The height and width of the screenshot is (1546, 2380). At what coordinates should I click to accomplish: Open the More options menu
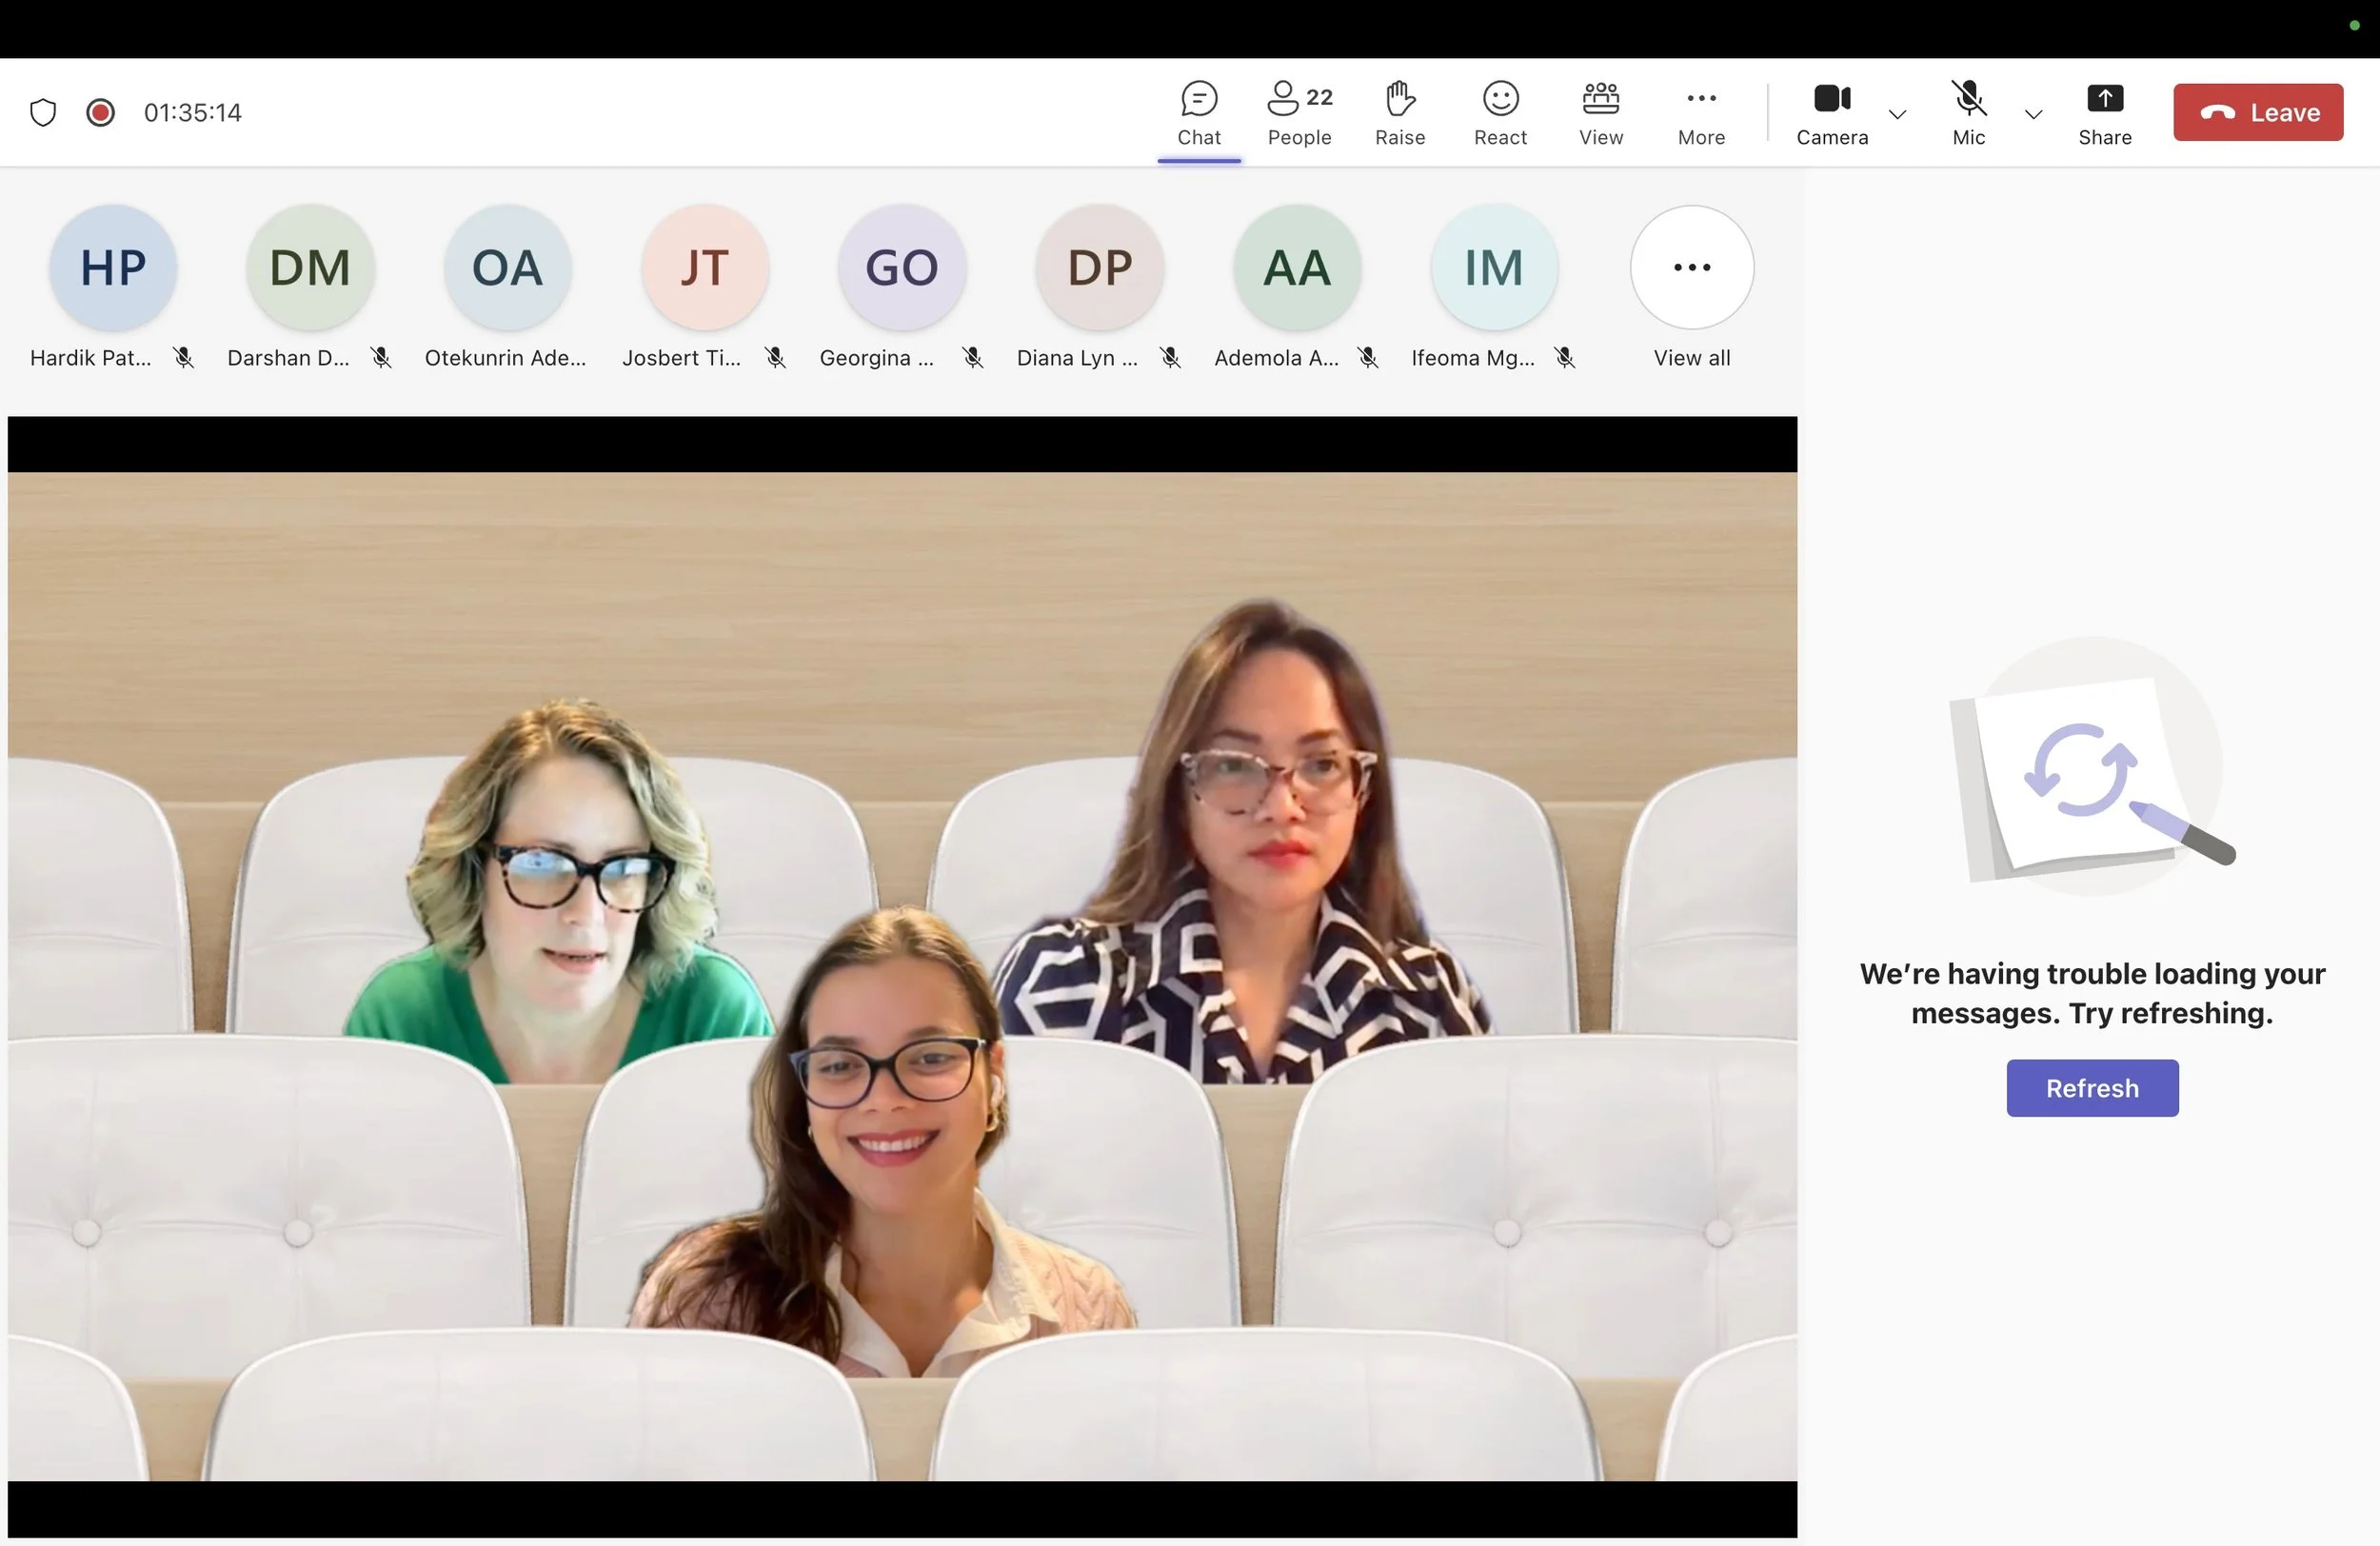pos(1701,112)
